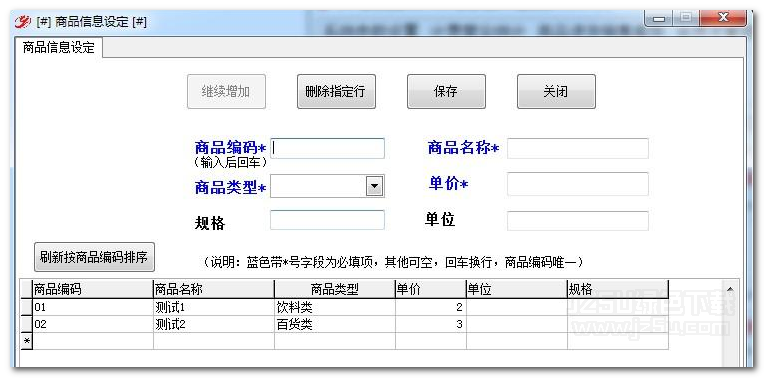Click the new row asterisk selector

coord(26,341)
